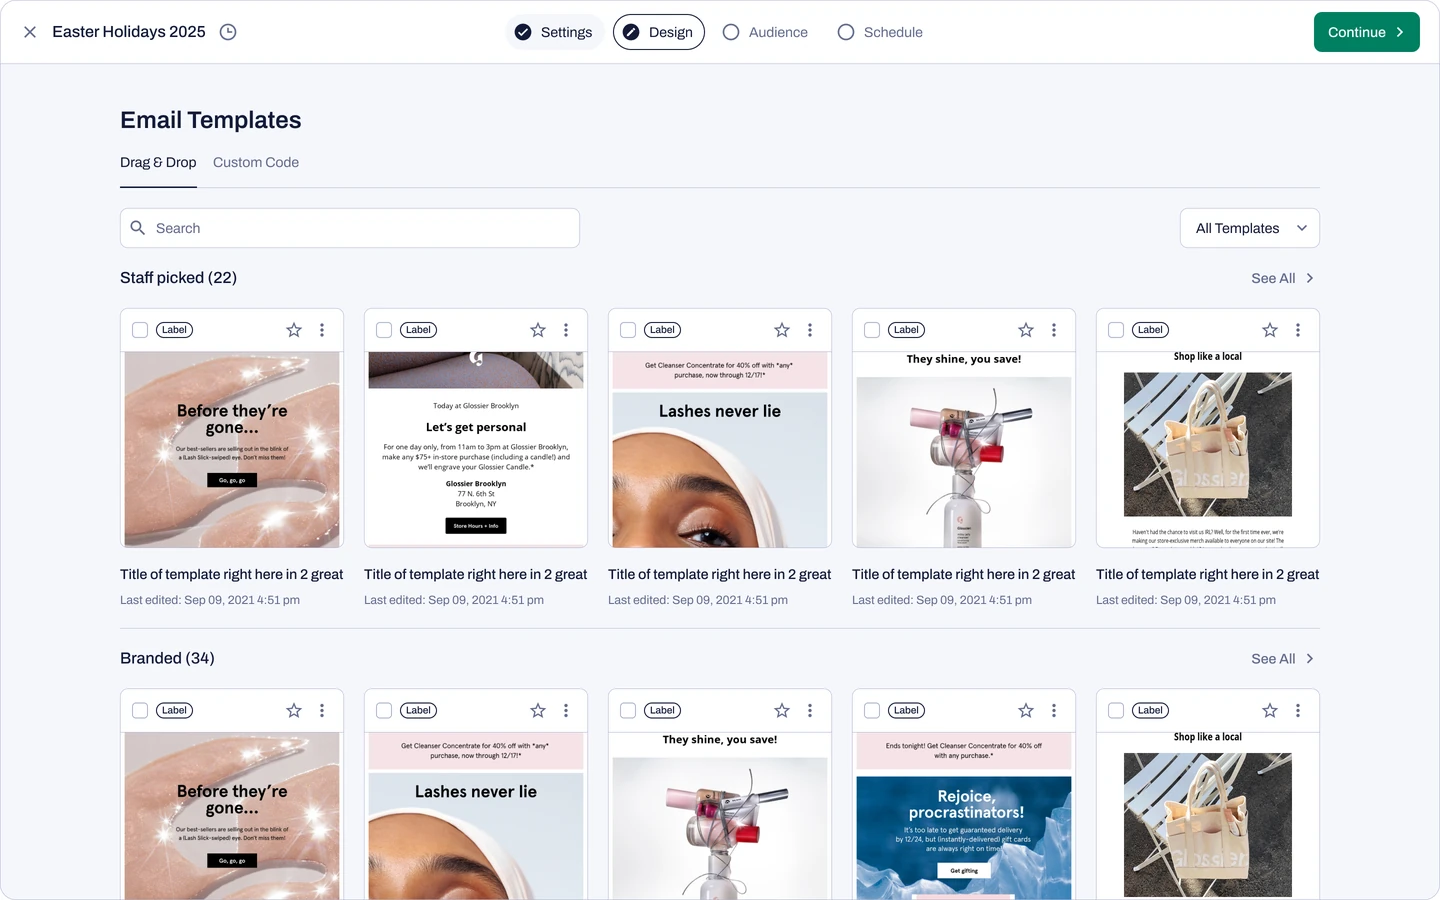Screen dimensions: 1440x900
Task: Focus the template Search field
Action: (350, 228)
